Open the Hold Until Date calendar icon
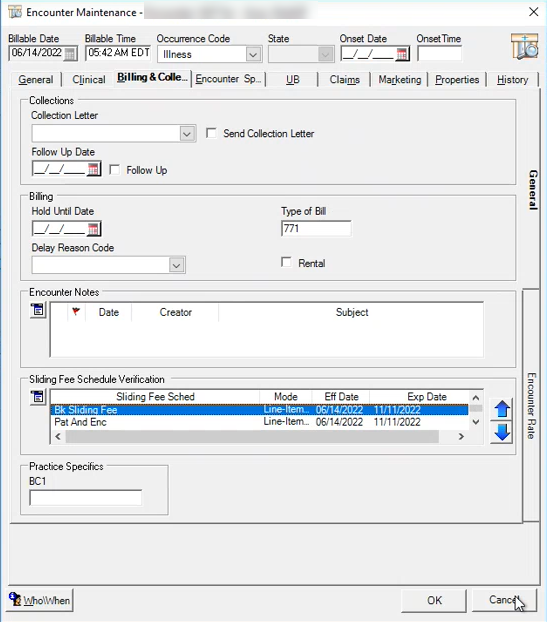 93,229
